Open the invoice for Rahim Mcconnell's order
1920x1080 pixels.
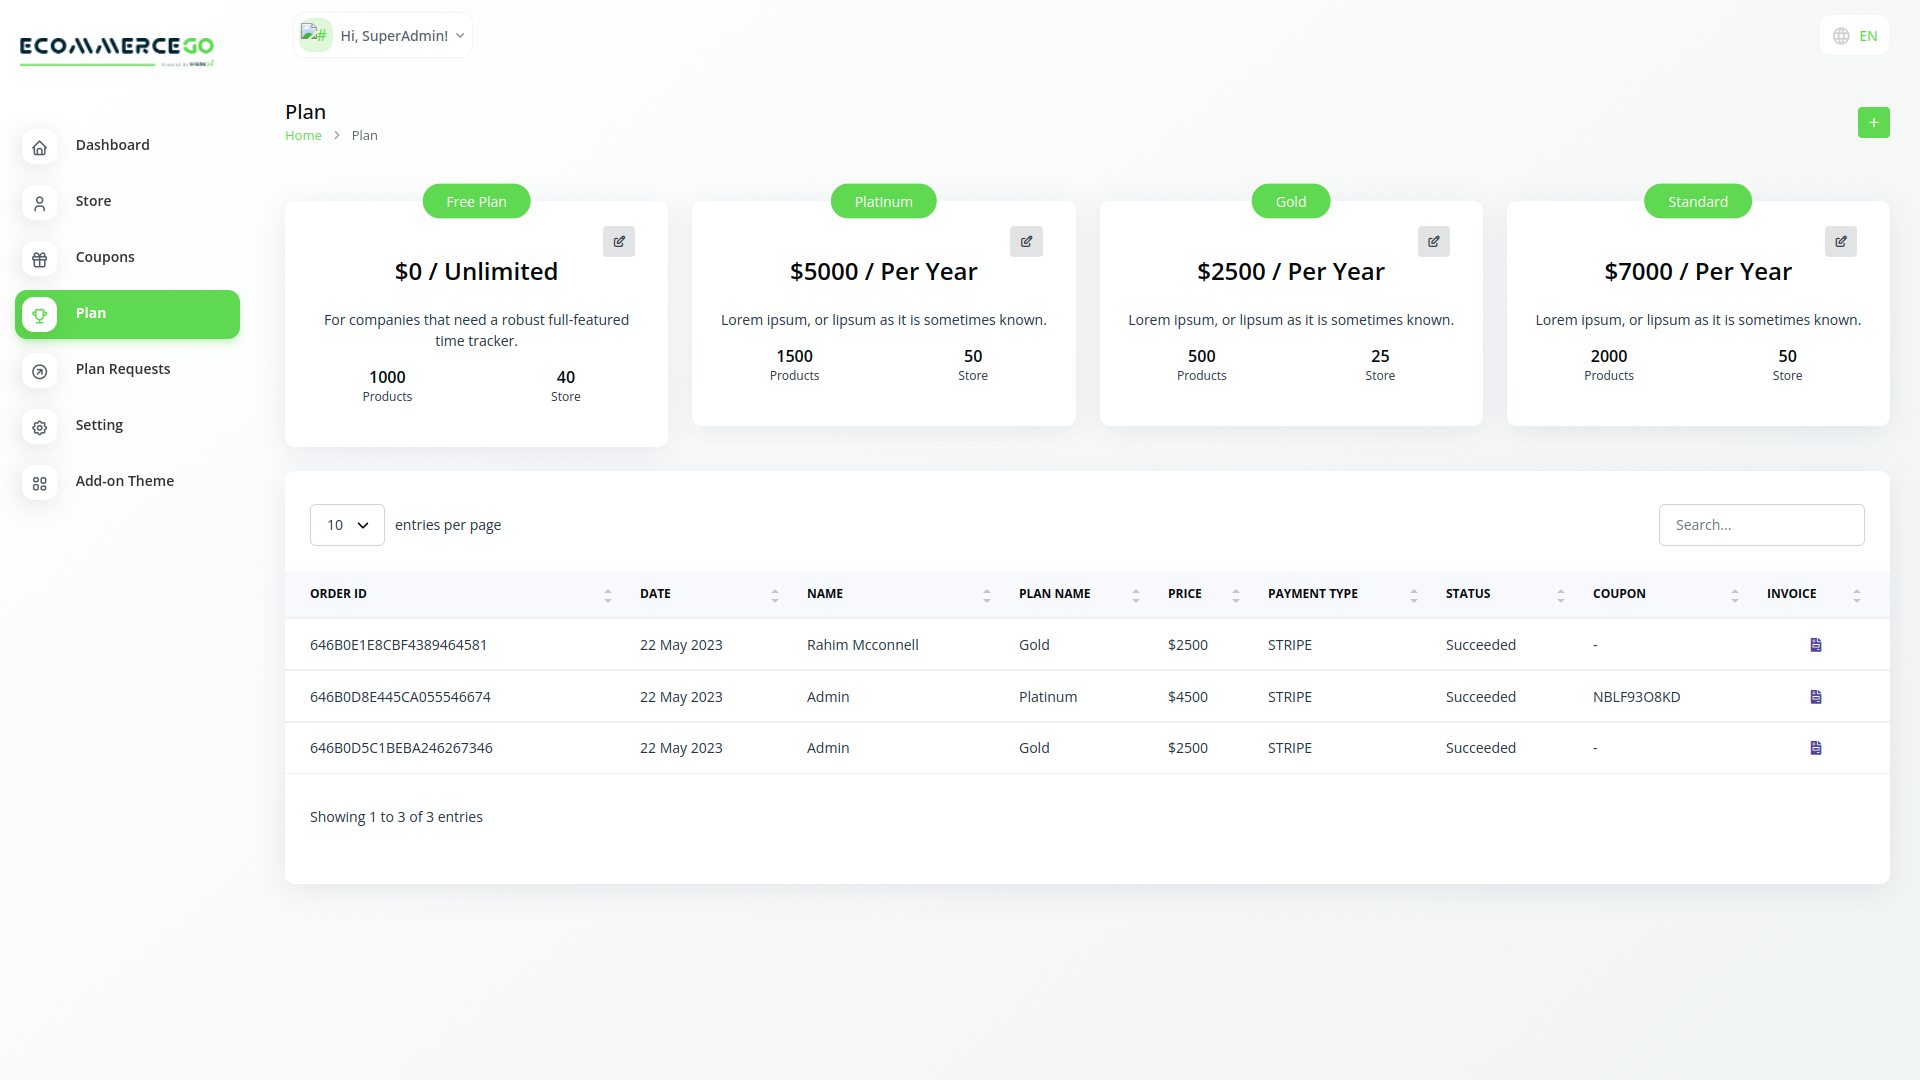point(1815,645)
